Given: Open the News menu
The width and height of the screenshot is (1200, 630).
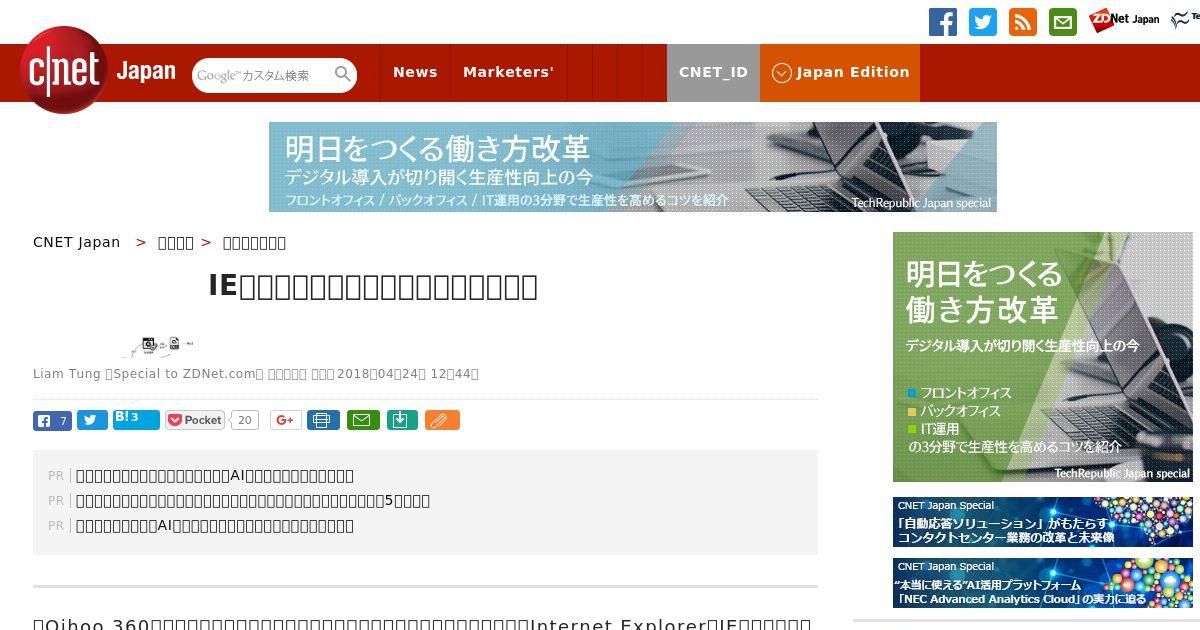Looking at the screenshot, I should click(415, 72).
